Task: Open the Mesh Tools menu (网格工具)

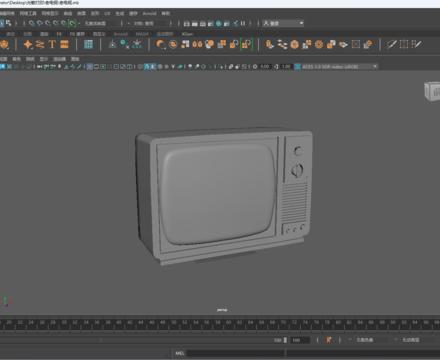Action: [x=28, y=13]
